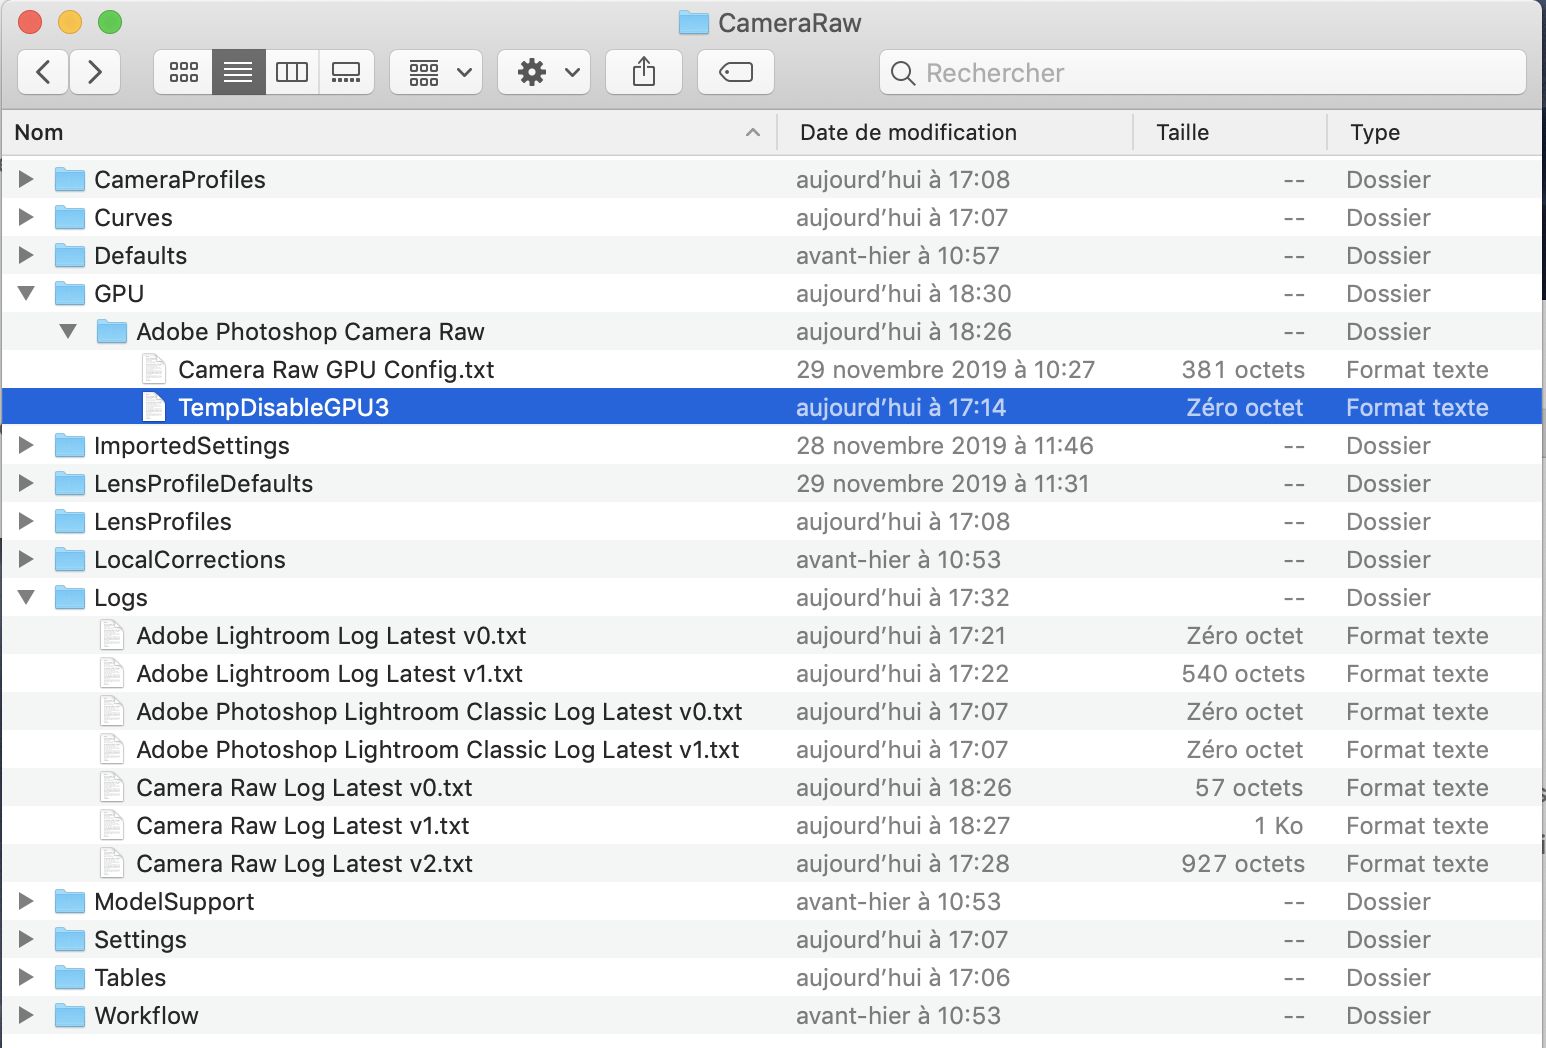Click the TempDisableGPU3 file name
Screen dimensions: 1546x1048
(283, 407)
